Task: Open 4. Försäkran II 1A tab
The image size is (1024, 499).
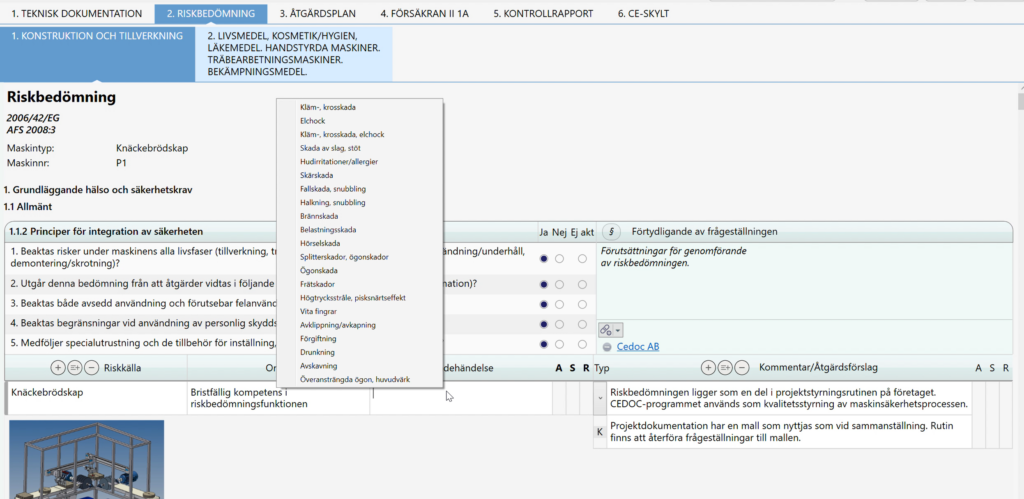Action: (x=424, y=13)
